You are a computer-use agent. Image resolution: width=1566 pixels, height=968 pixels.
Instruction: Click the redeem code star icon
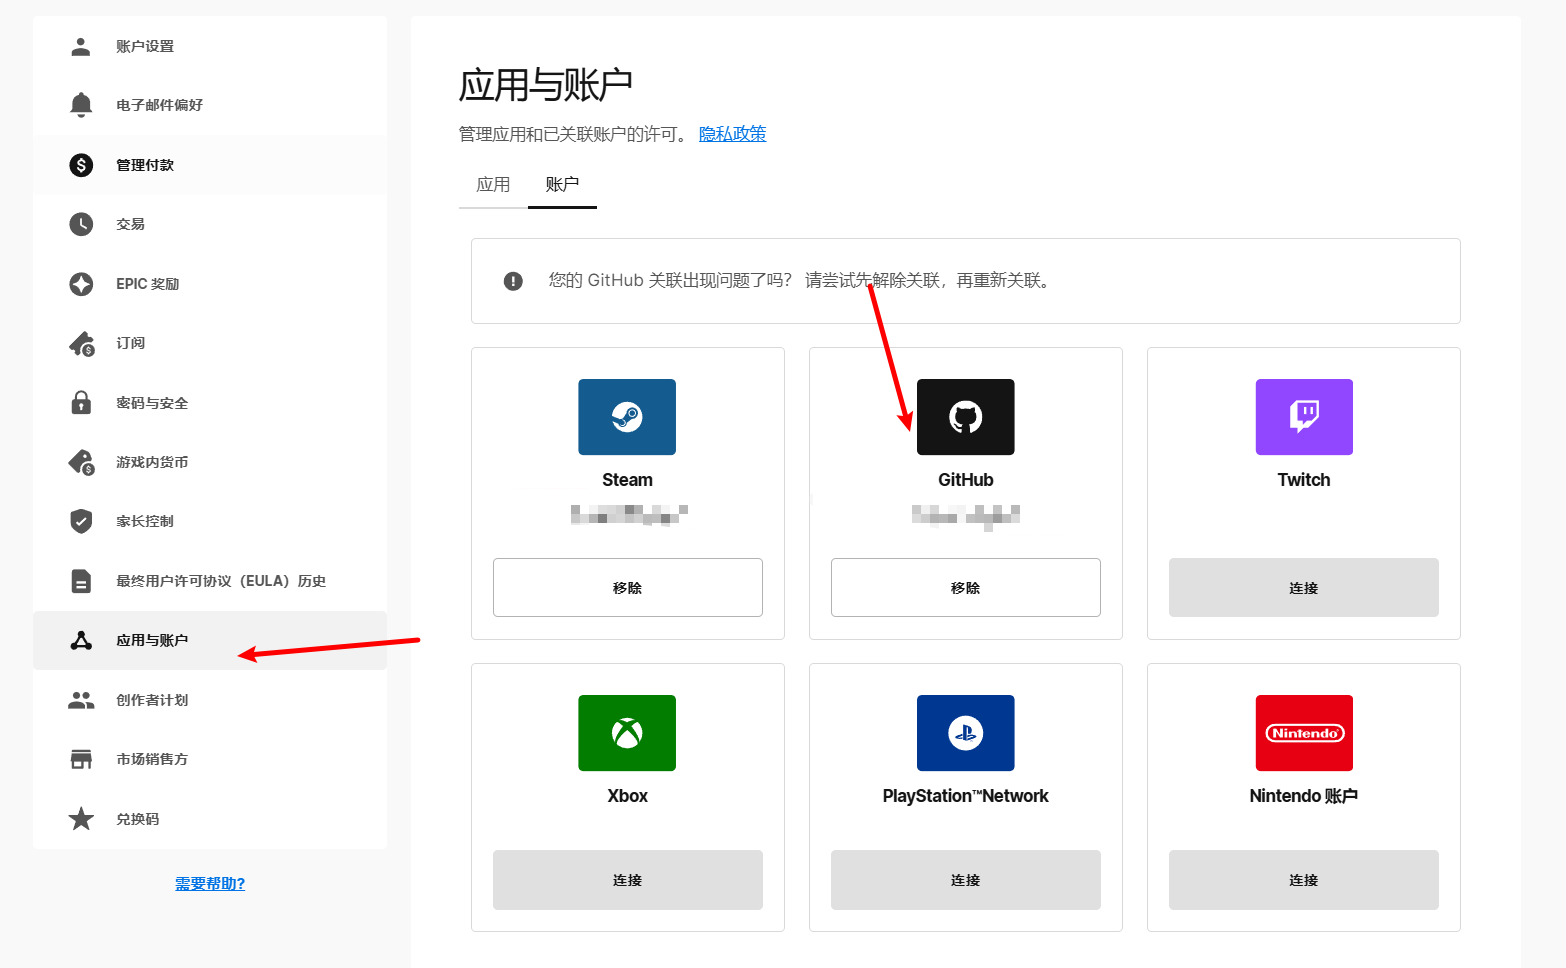81,819
